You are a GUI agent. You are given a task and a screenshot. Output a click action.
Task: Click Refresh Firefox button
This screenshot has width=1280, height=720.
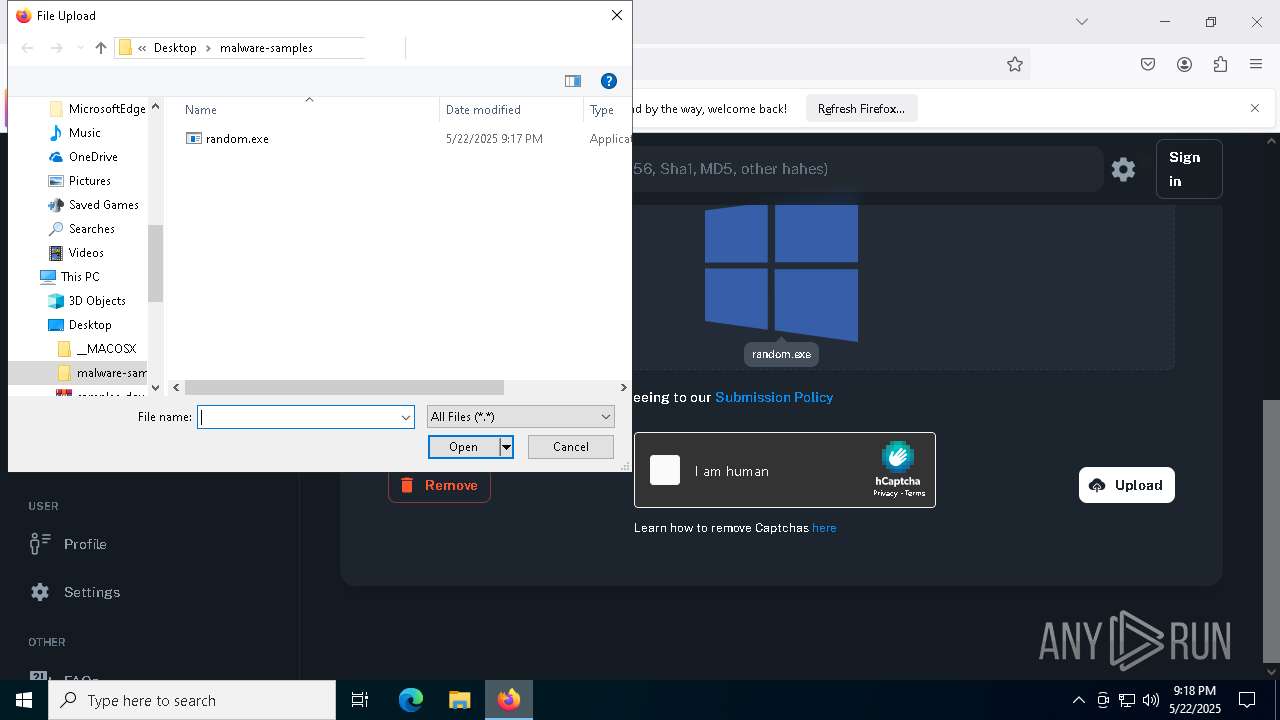click(x=861, y=109)
